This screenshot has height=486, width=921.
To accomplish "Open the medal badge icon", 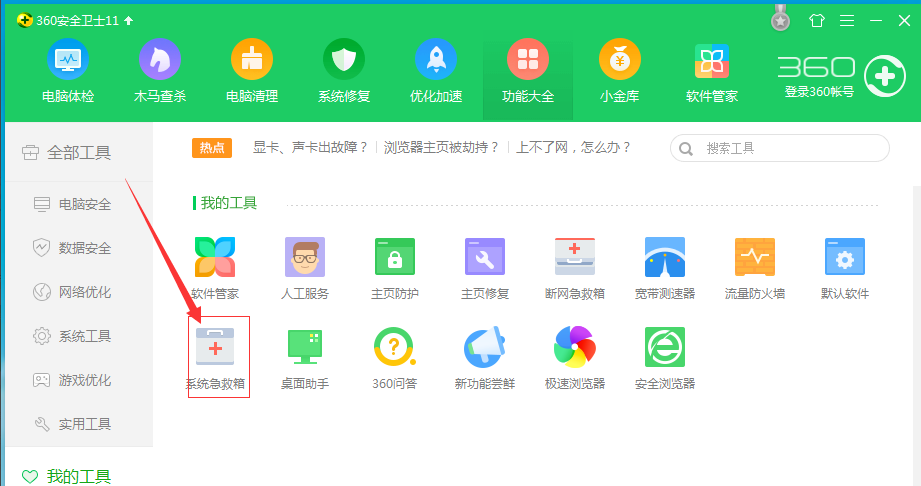I will (x=780, y=19).
